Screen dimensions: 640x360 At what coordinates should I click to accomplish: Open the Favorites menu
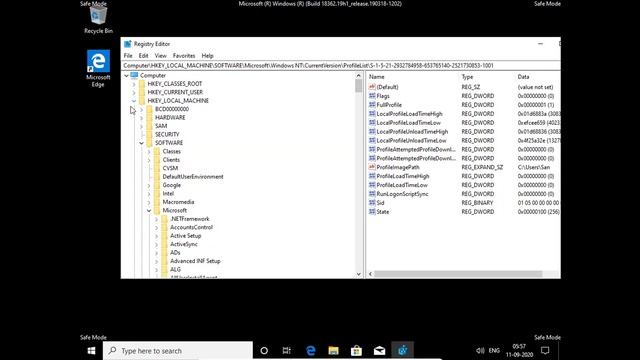[184, 56]
